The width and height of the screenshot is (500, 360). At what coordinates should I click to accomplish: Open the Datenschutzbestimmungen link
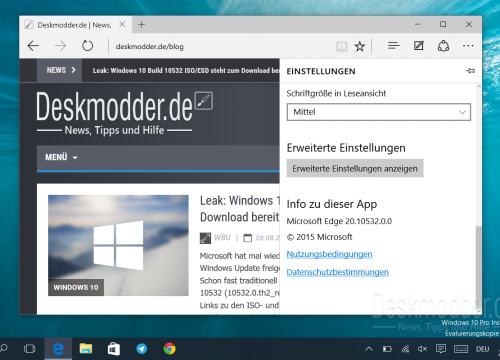337,272
